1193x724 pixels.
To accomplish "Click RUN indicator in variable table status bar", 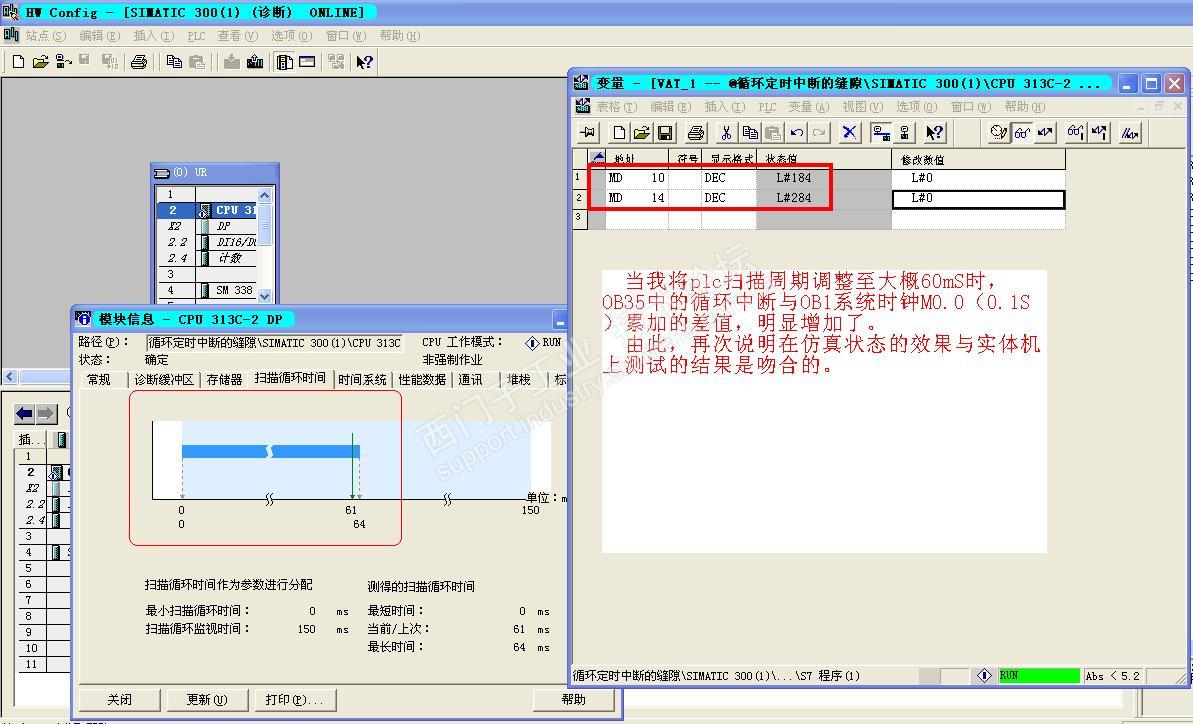I will click(1039, 675).
